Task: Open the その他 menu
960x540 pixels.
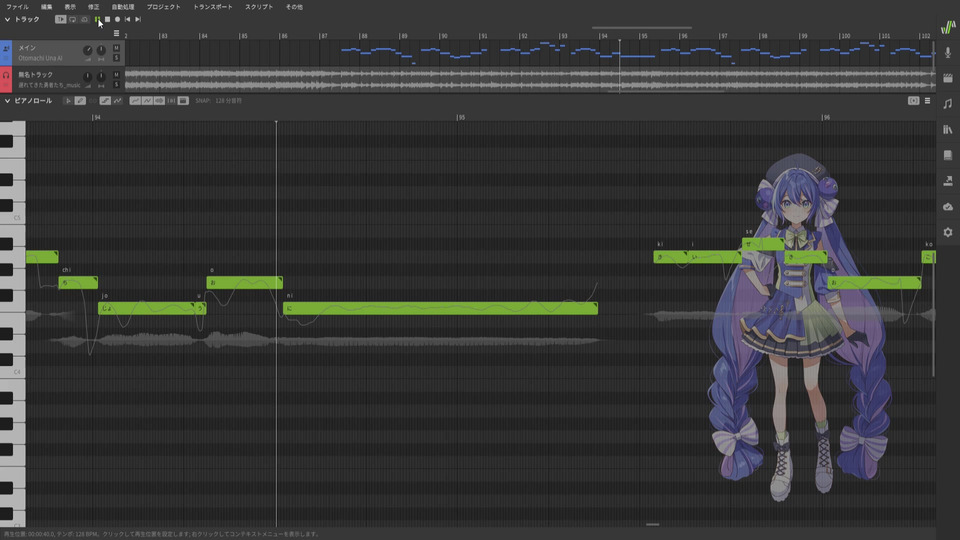Action: point(294,7)
